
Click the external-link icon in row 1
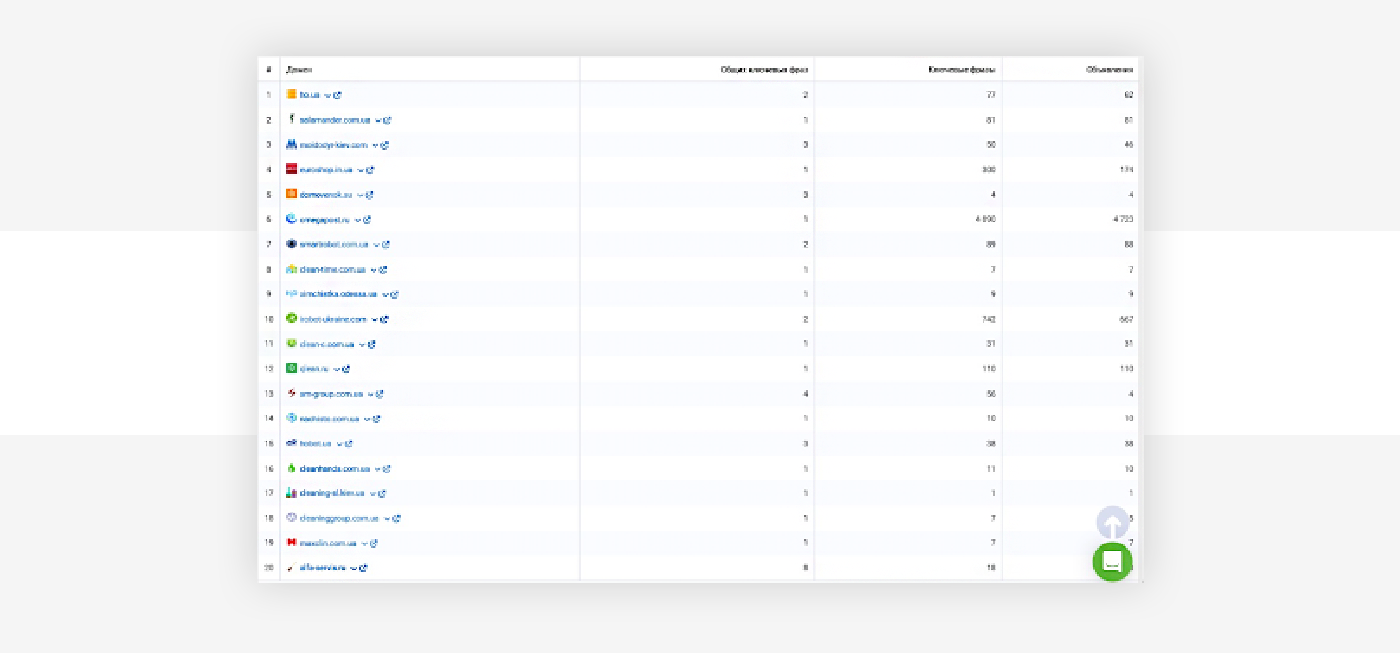click(338, 95)
